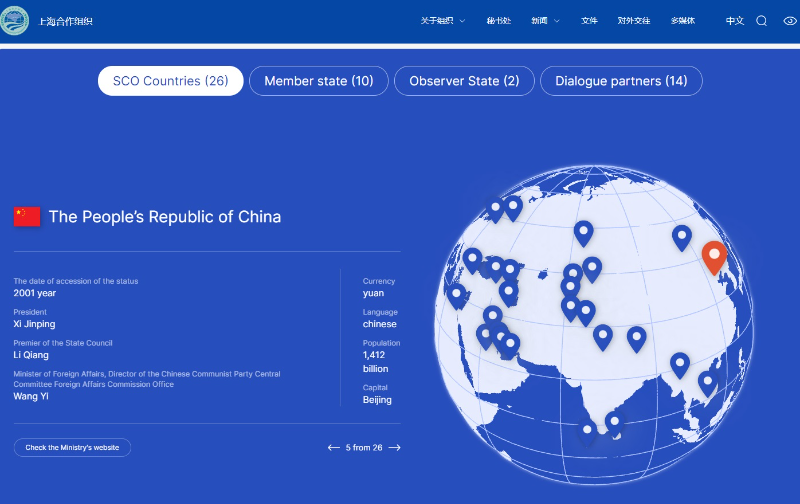This screenshot has height=504, width=800.
Task: Open the 秘书处 menu item
Action: pyautogui.click(x=498, y=20)
